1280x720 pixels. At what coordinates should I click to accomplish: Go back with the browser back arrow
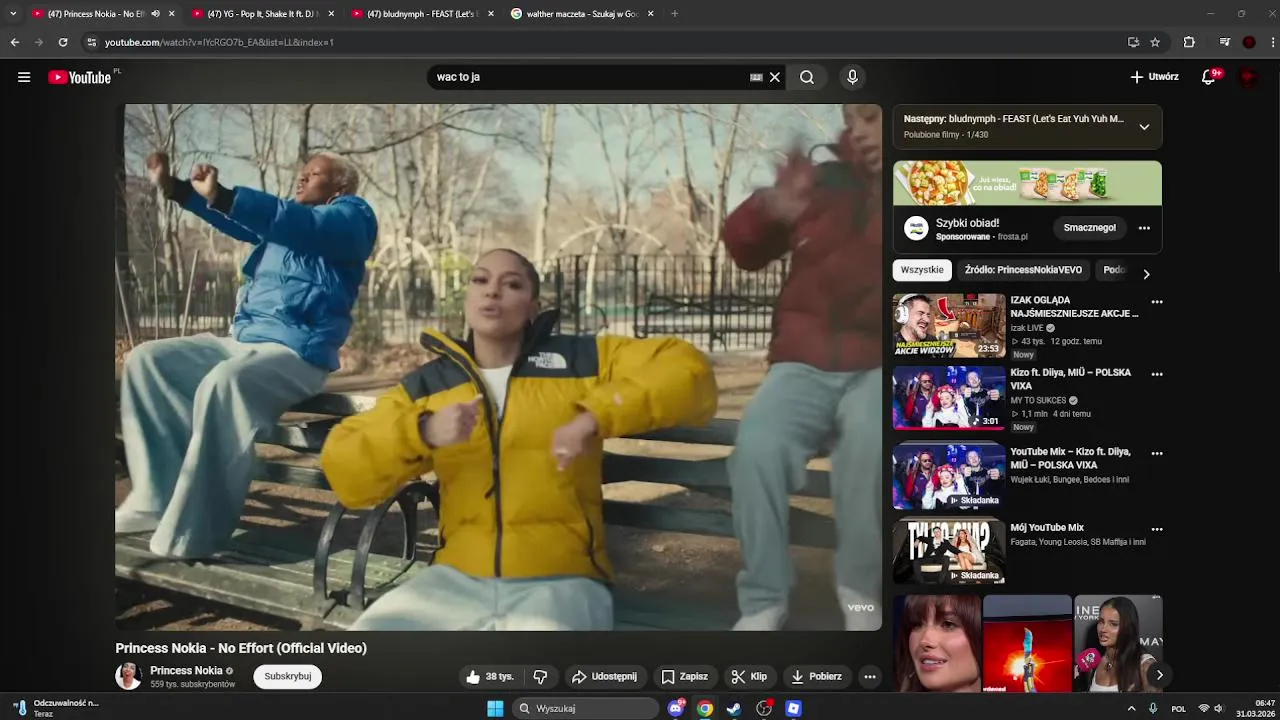coord(15,42)
